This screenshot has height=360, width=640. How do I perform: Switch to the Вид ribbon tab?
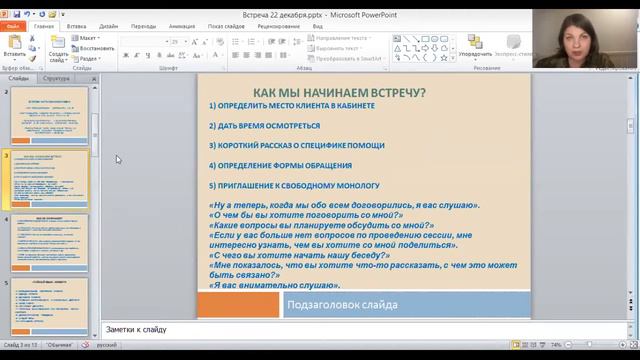(x=318, y=26)
